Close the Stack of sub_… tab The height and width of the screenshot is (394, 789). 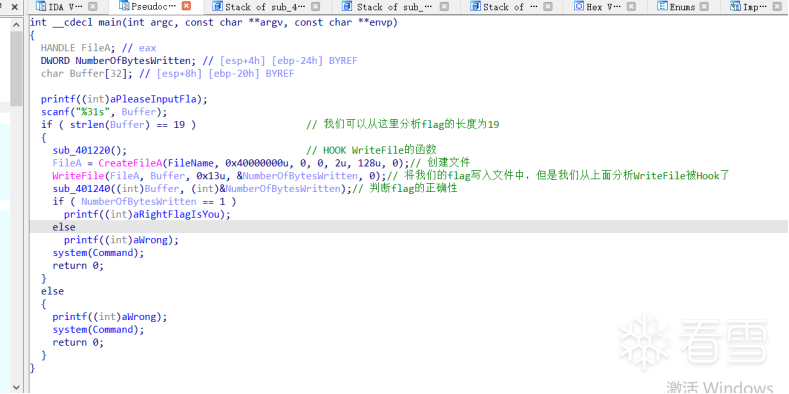pyautogui.click(x=444, y=7)
